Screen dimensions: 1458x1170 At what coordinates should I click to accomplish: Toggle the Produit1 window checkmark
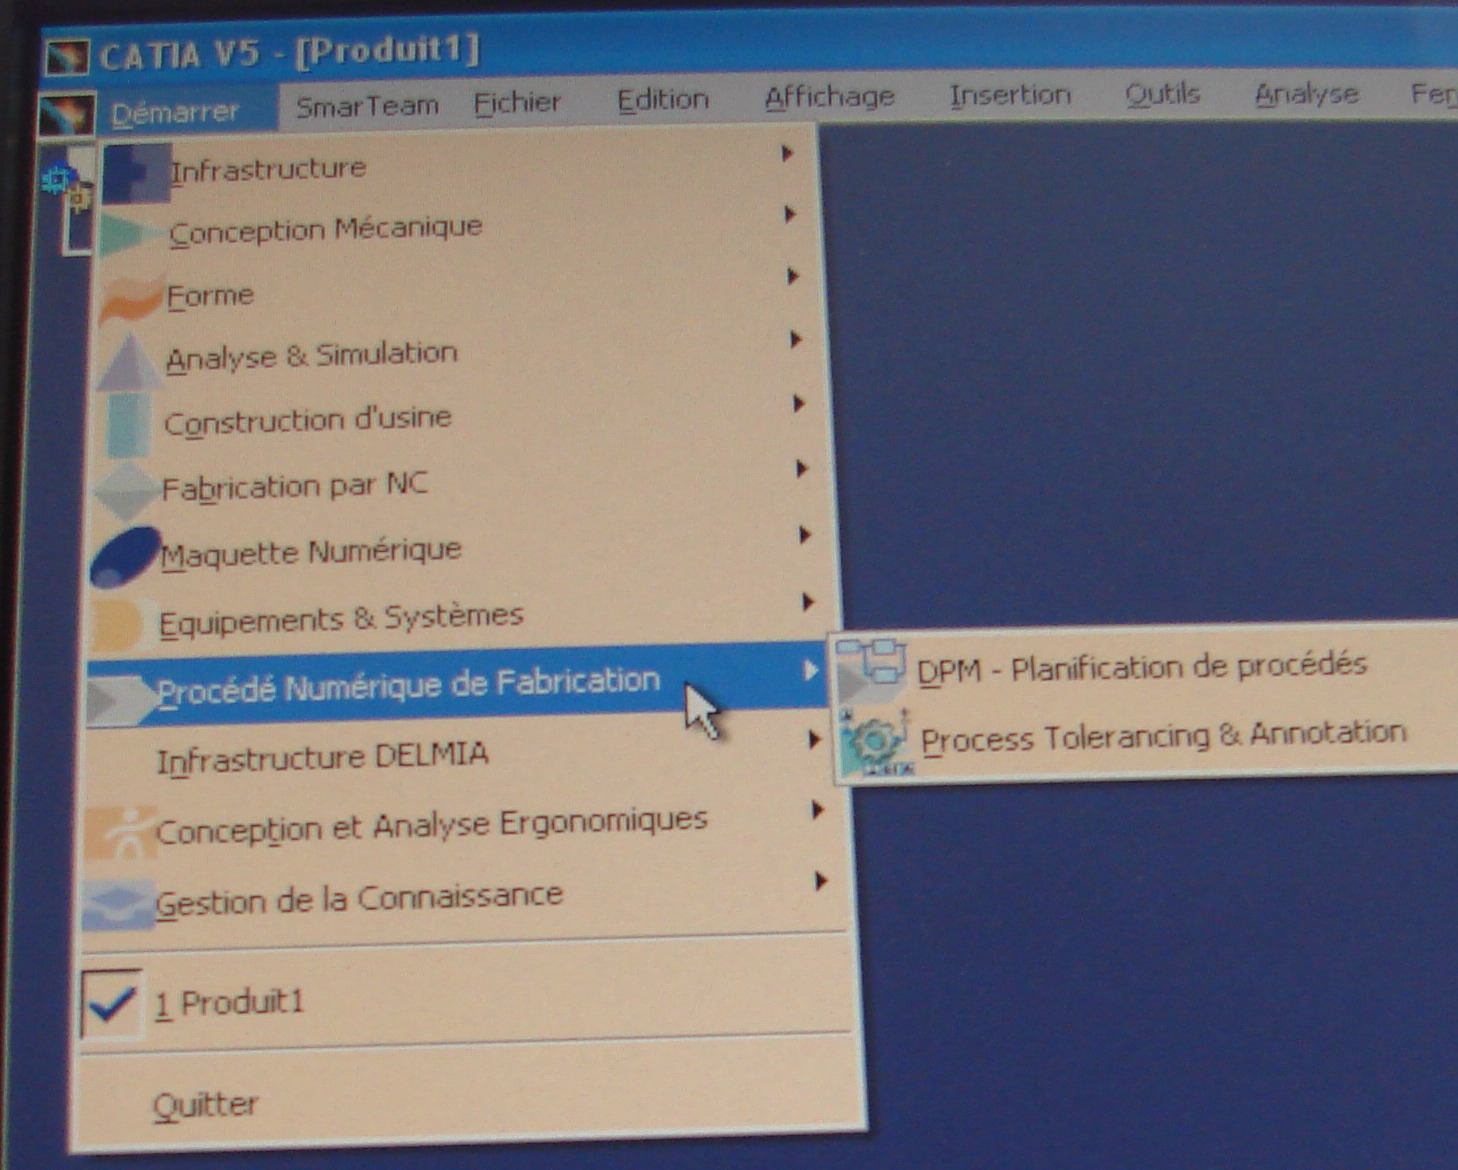[111, 1003]
